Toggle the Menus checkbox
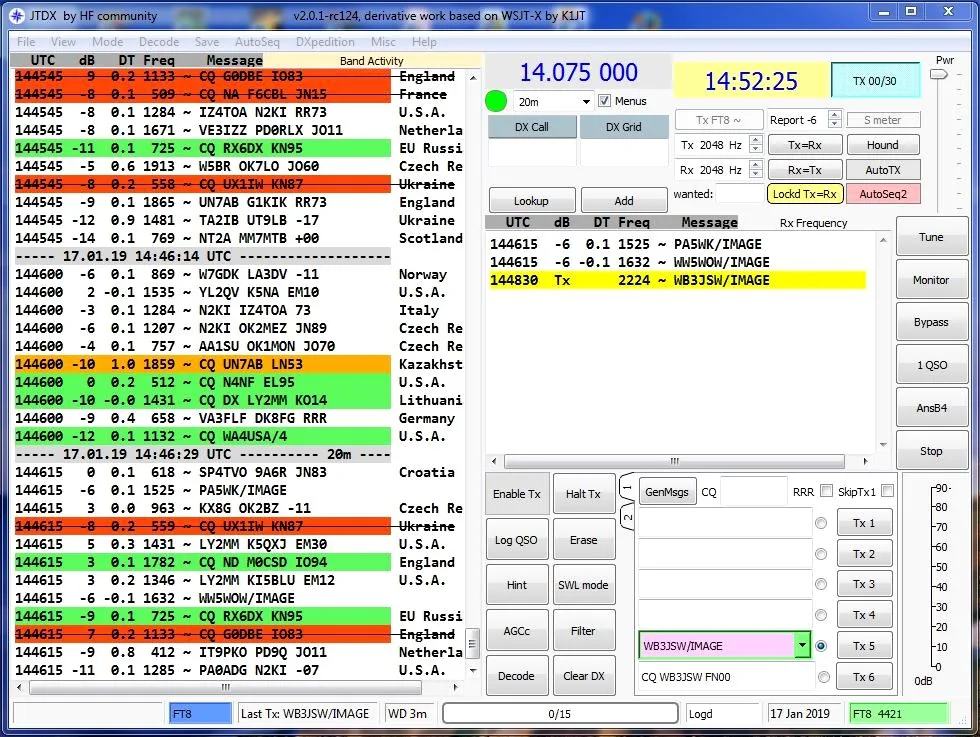Screen dimensions: 980x737 point(604,101)
